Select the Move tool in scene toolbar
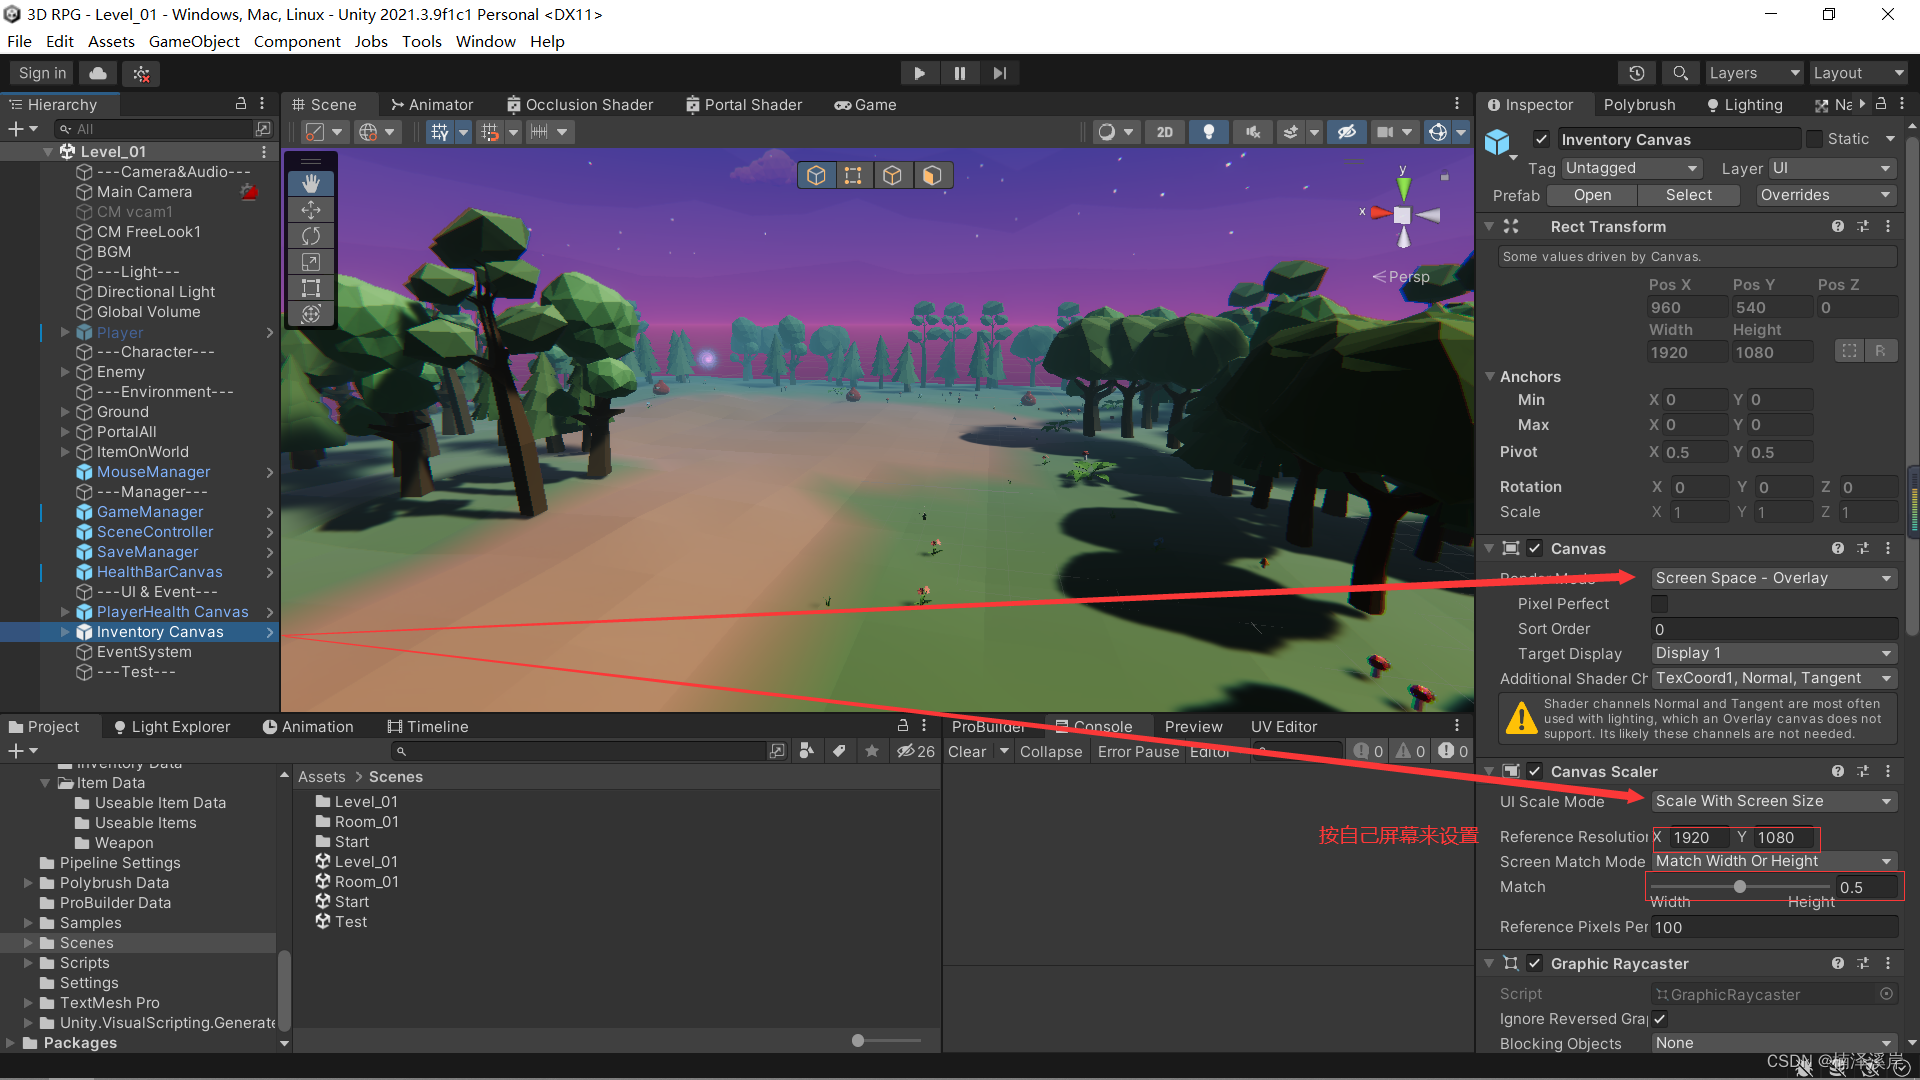The image size is (1920, 1080). tap(311, 209)
